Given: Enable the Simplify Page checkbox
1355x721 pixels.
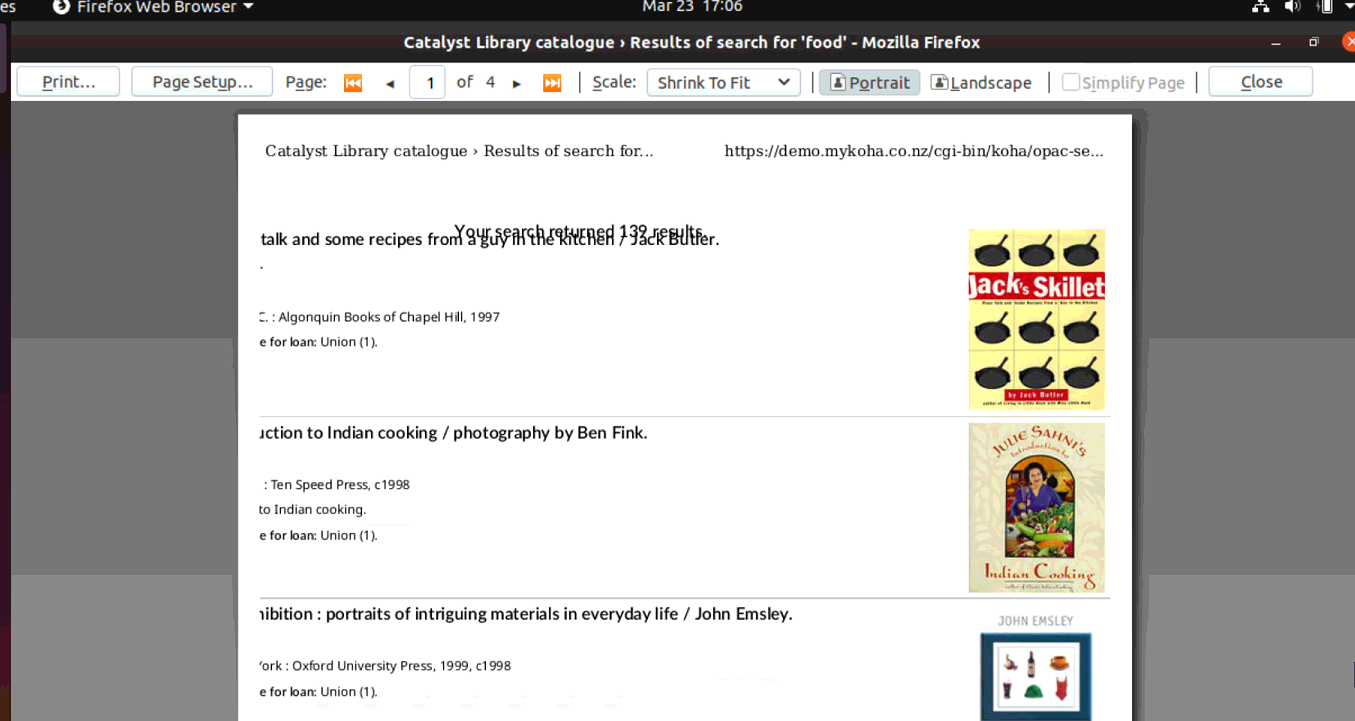Looking at the screenshot, I should [1070, 82].
